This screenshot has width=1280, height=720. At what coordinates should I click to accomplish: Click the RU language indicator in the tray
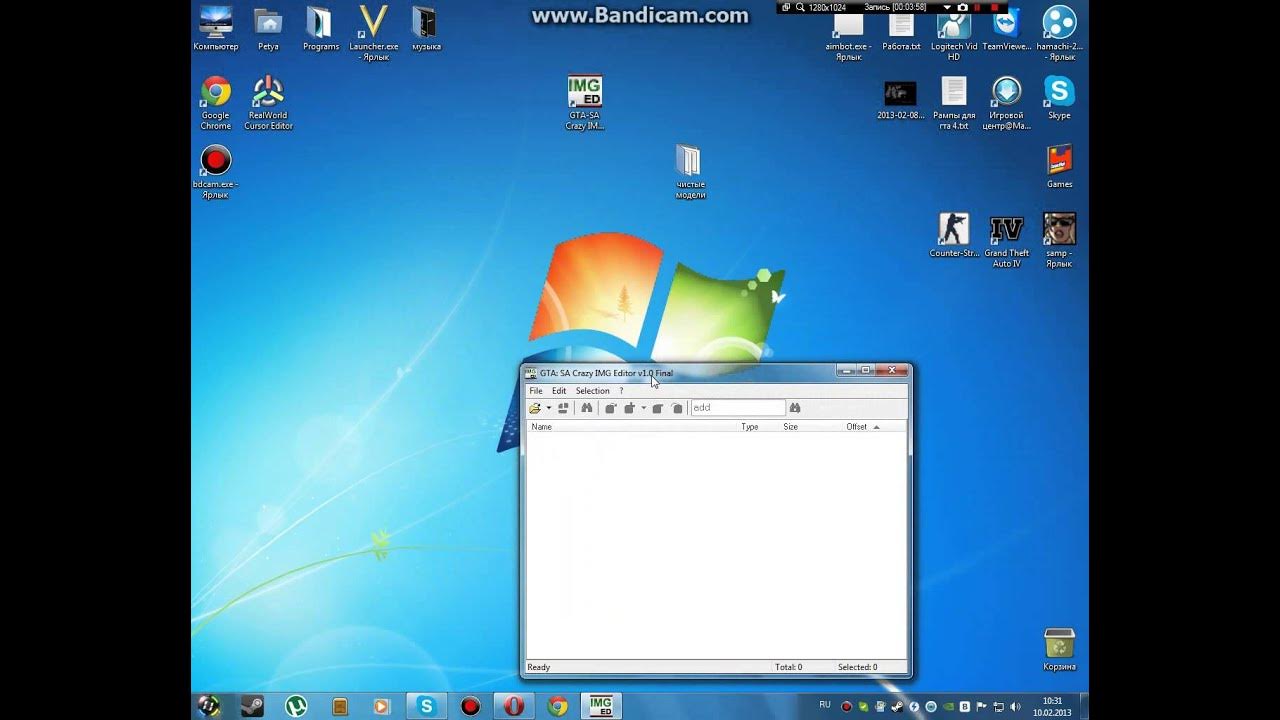click(825, 705)
